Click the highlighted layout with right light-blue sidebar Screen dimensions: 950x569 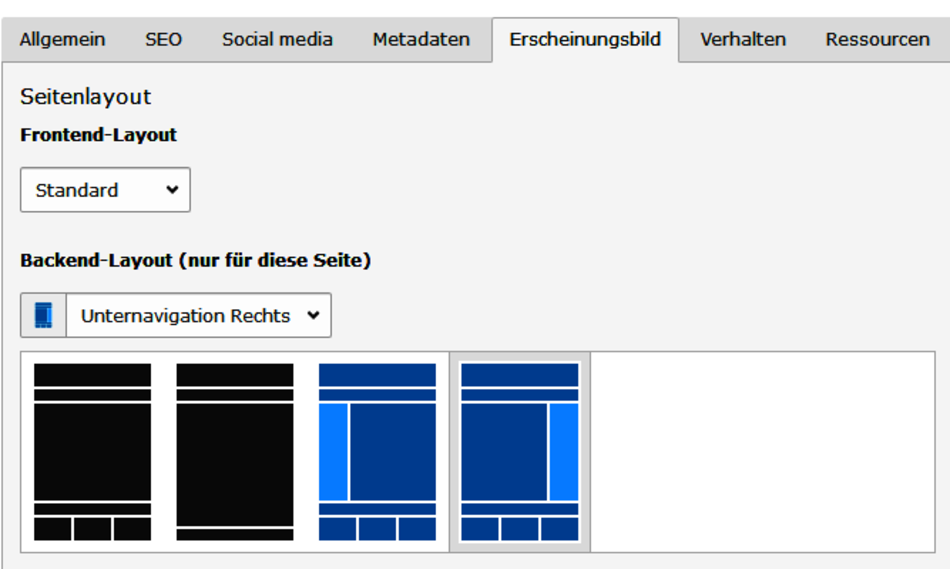click(x=519, y=451)
